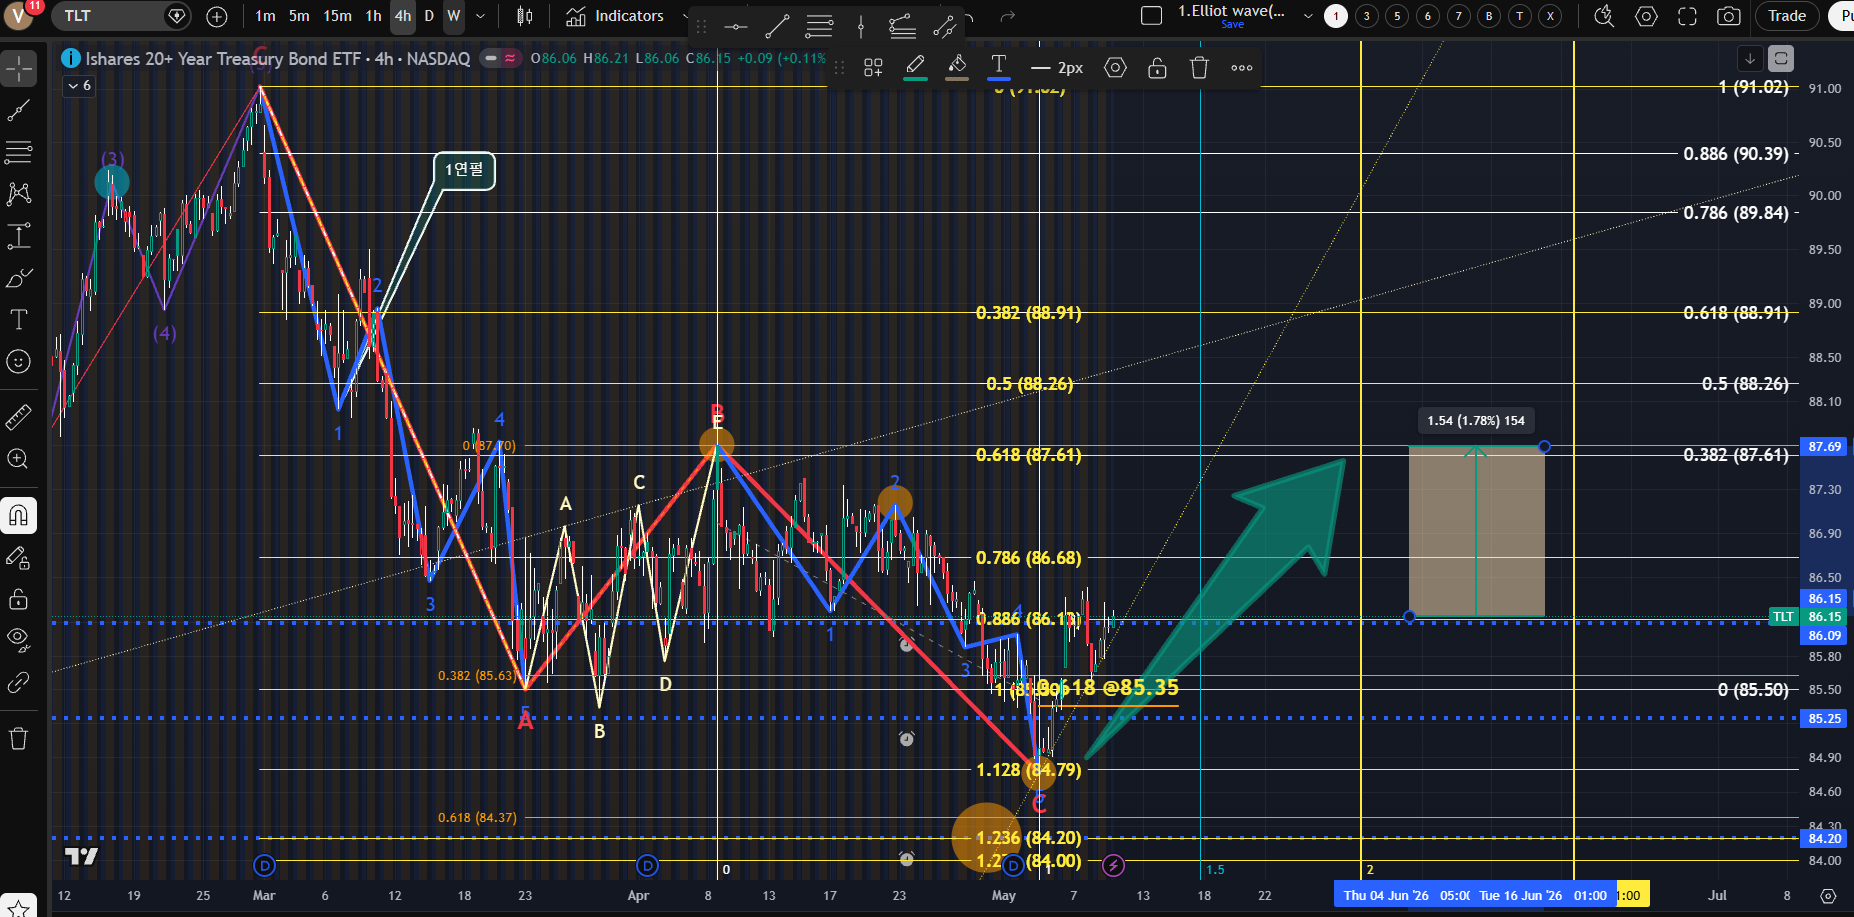Select the W weekly timeframe
This screenshot has height=917, width=1854.
pos(454,16)
